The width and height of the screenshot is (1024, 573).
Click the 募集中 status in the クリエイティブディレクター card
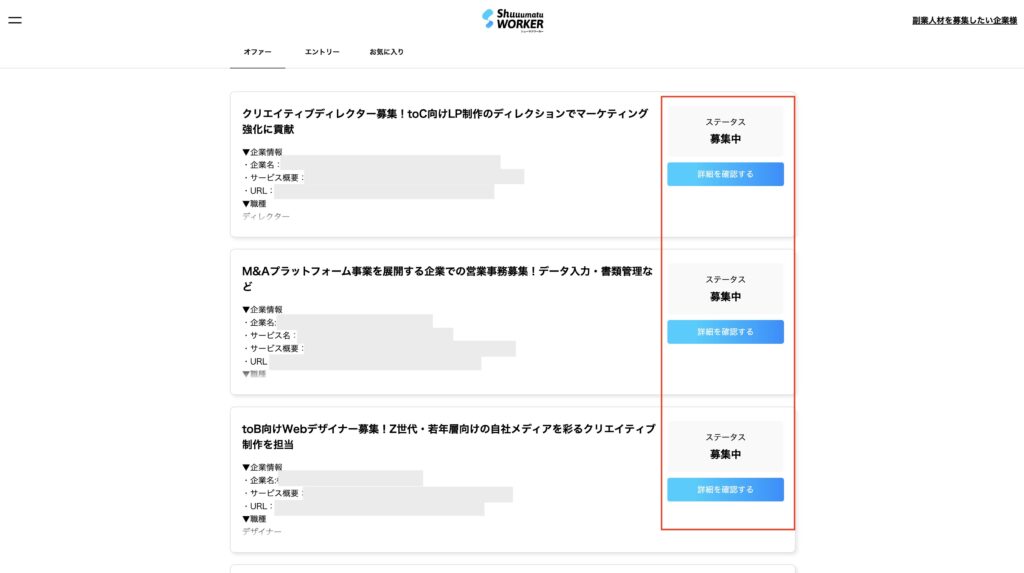(x=725, y=139)
